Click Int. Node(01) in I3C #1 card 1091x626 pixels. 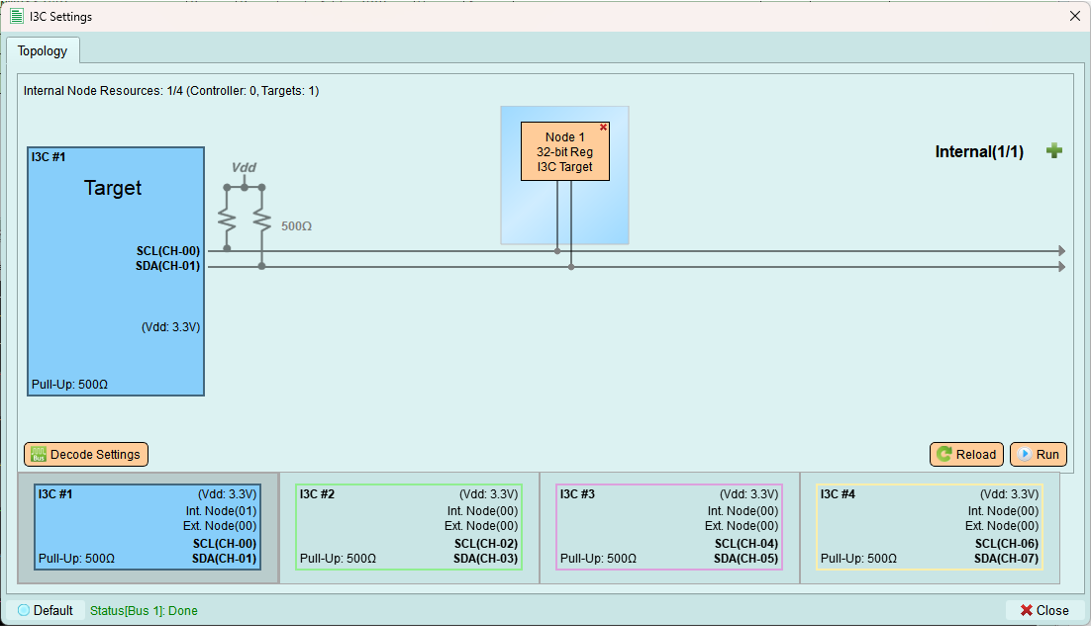pos(221,511)
